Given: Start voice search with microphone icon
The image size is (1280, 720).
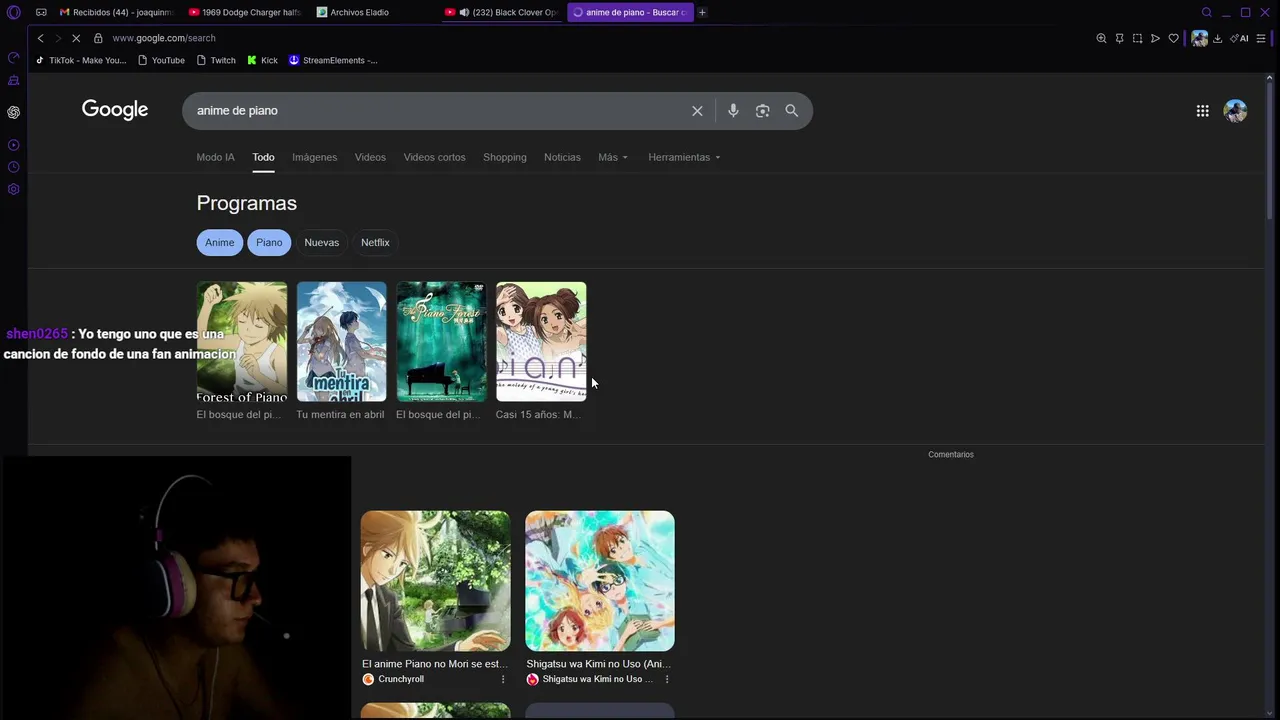Looking at the screenshot, I should click(x=733, y=111).
